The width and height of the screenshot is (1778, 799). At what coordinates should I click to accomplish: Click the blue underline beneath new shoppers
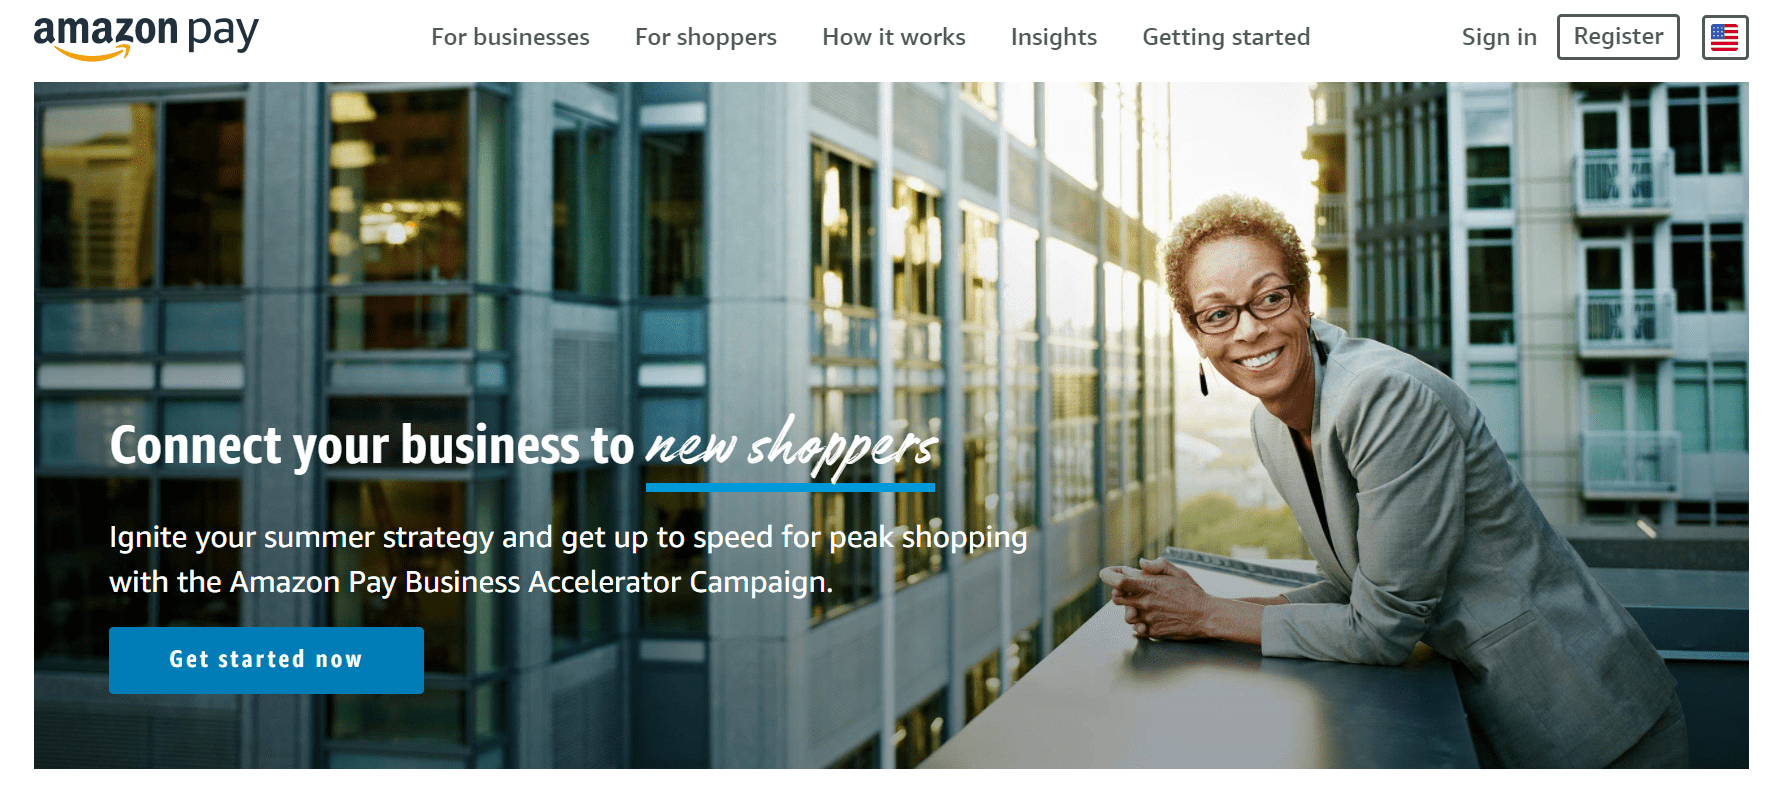[x=790, y=487]
